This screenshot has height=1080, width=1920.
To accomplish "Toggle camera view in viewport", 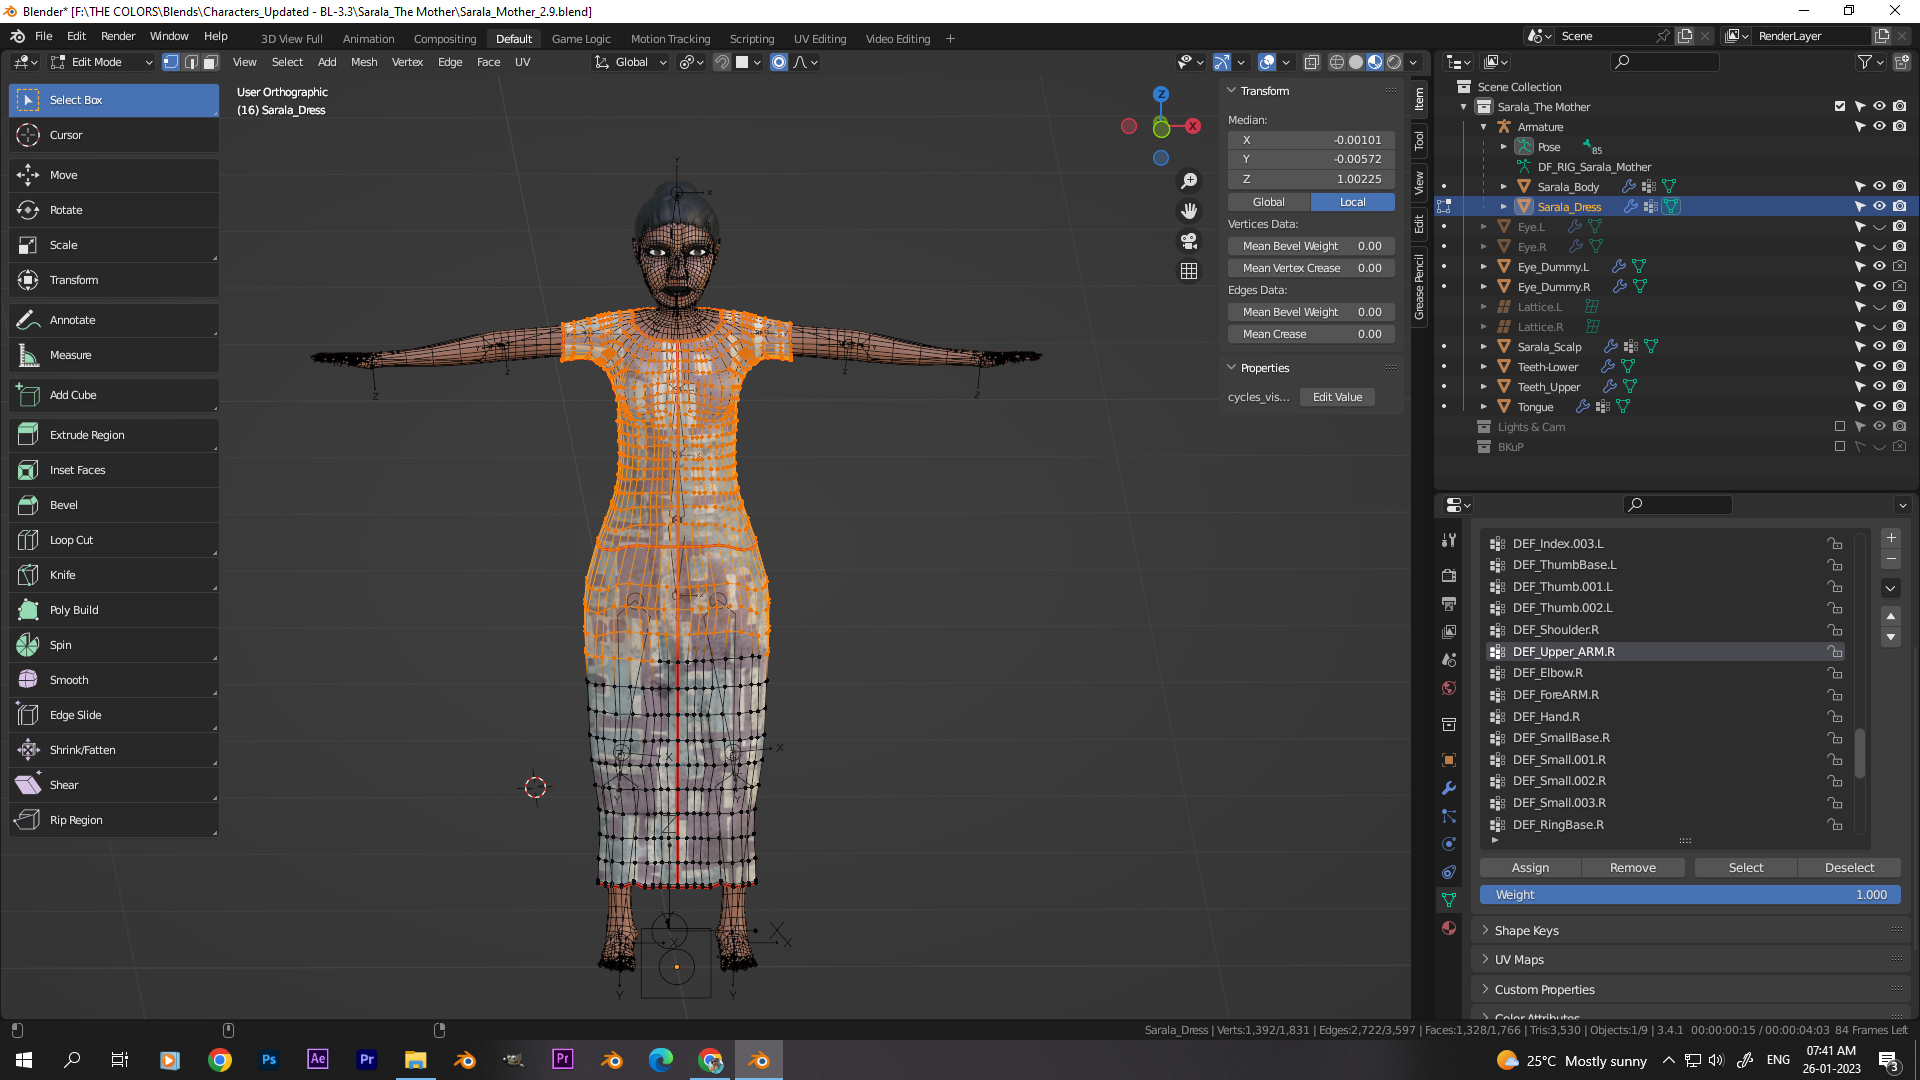I will (1189, 241).
